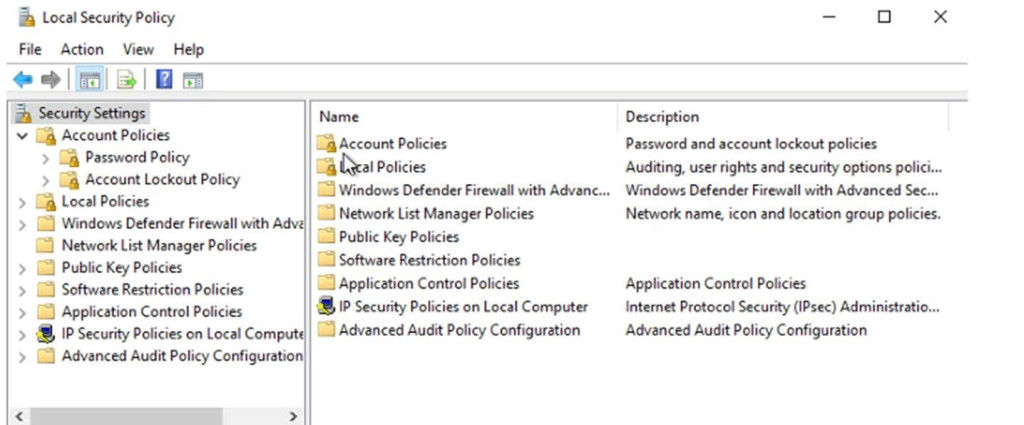Image resolution: width=1024 pixels, height=425 pixels.
Task: Click Account Policies folder icon in list pane
Action: point(327,144)
